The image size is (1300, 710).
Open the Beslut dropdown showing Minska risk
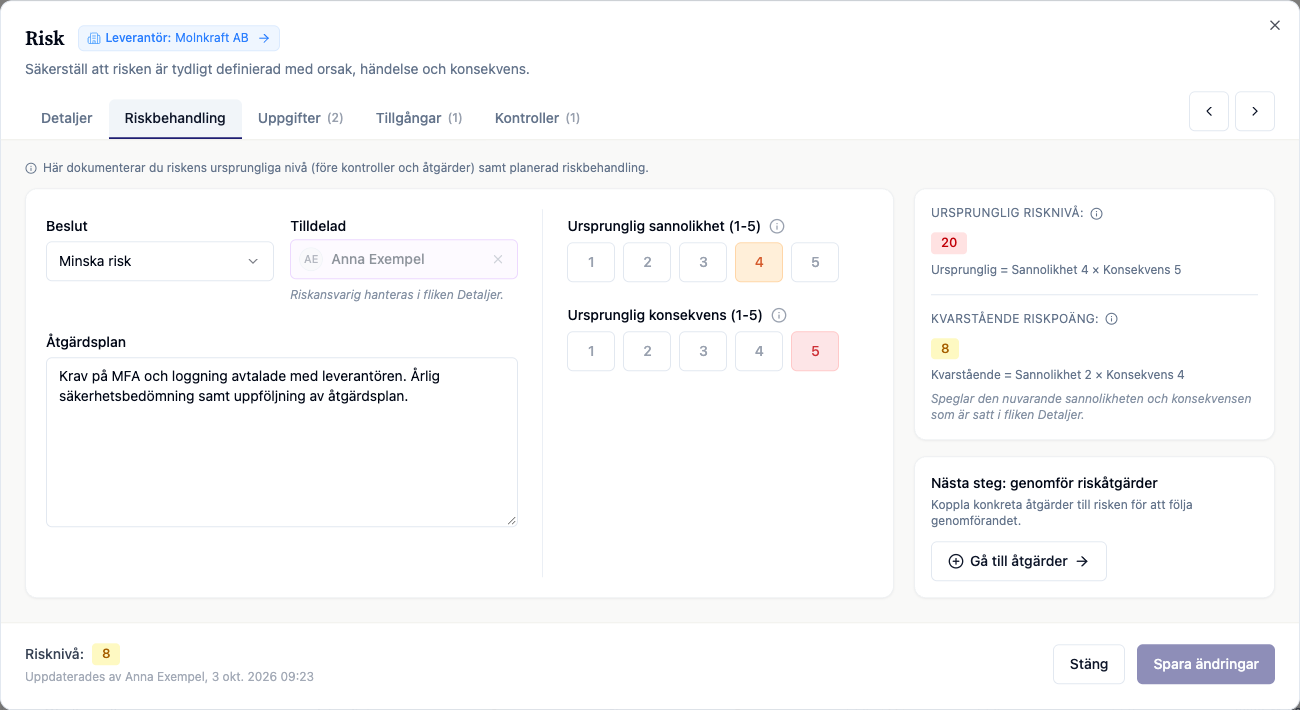coord(160,261)
